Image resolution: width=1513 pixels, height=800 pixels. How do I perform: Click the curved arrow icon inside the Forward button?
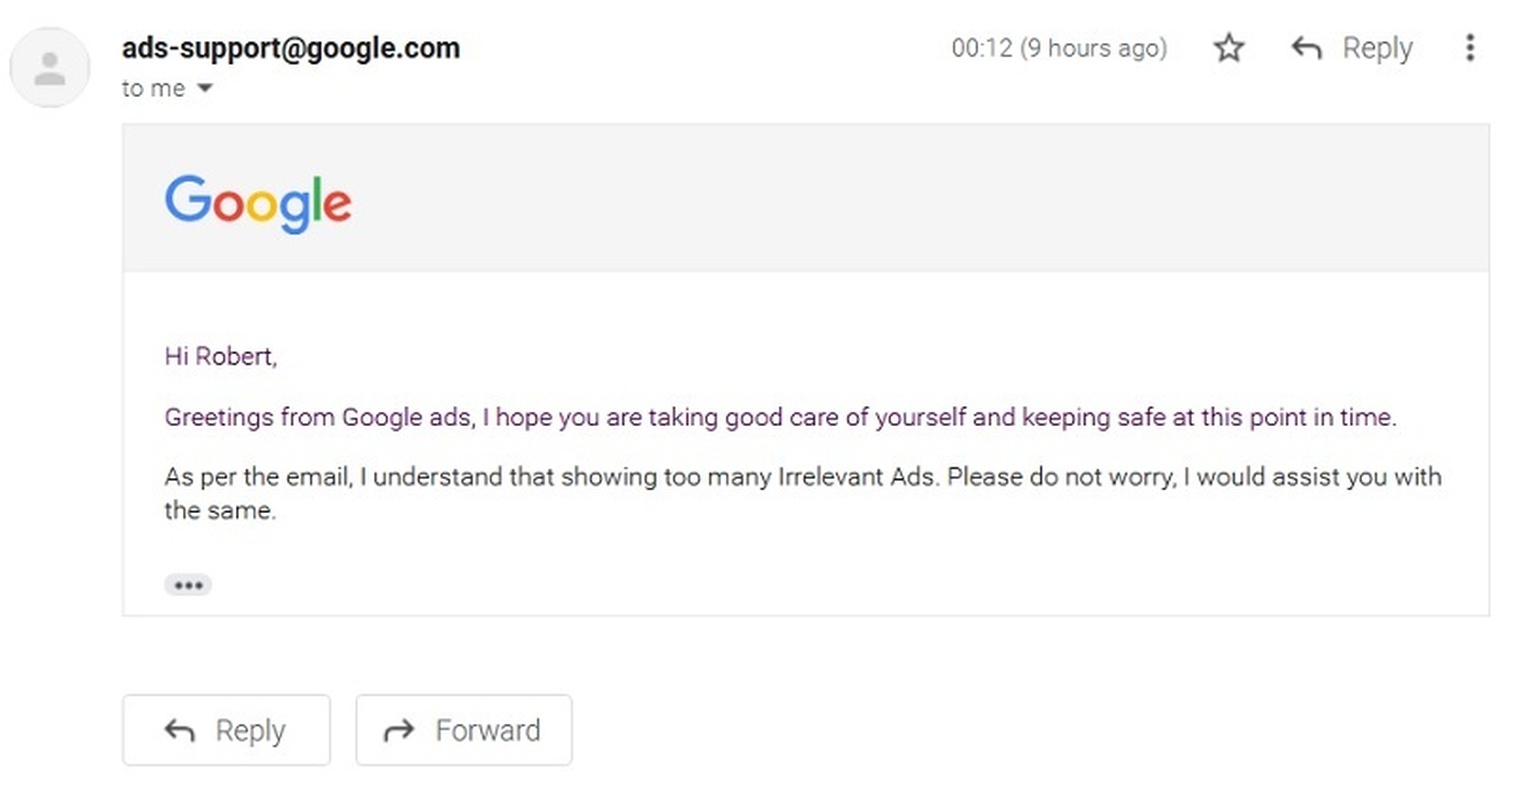point(399,731)
